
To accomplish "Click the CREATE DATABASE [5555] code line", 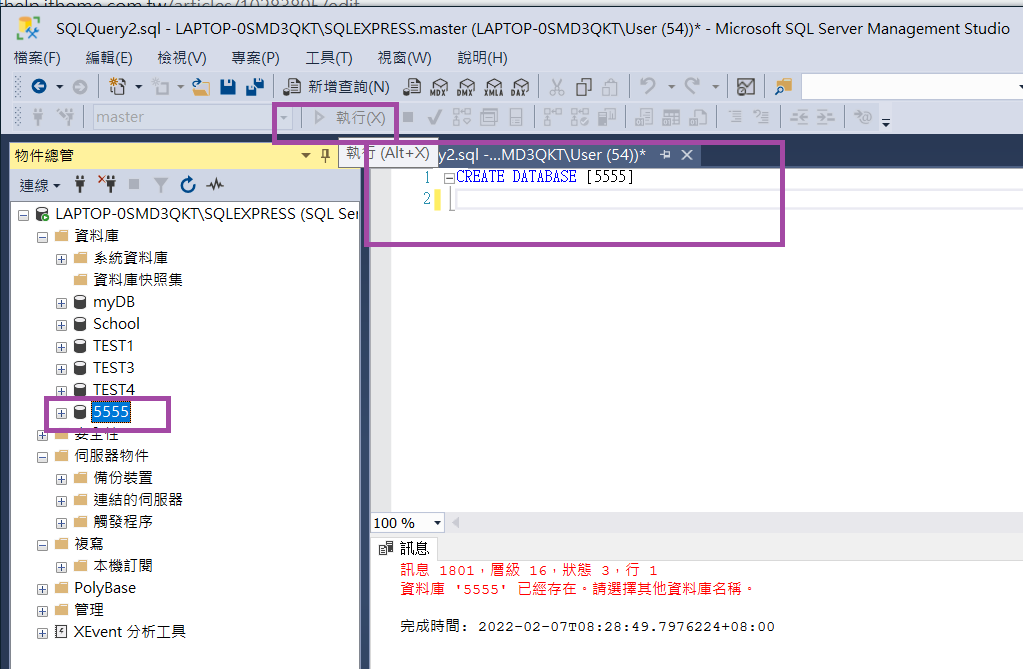I will tap(544, 177).
